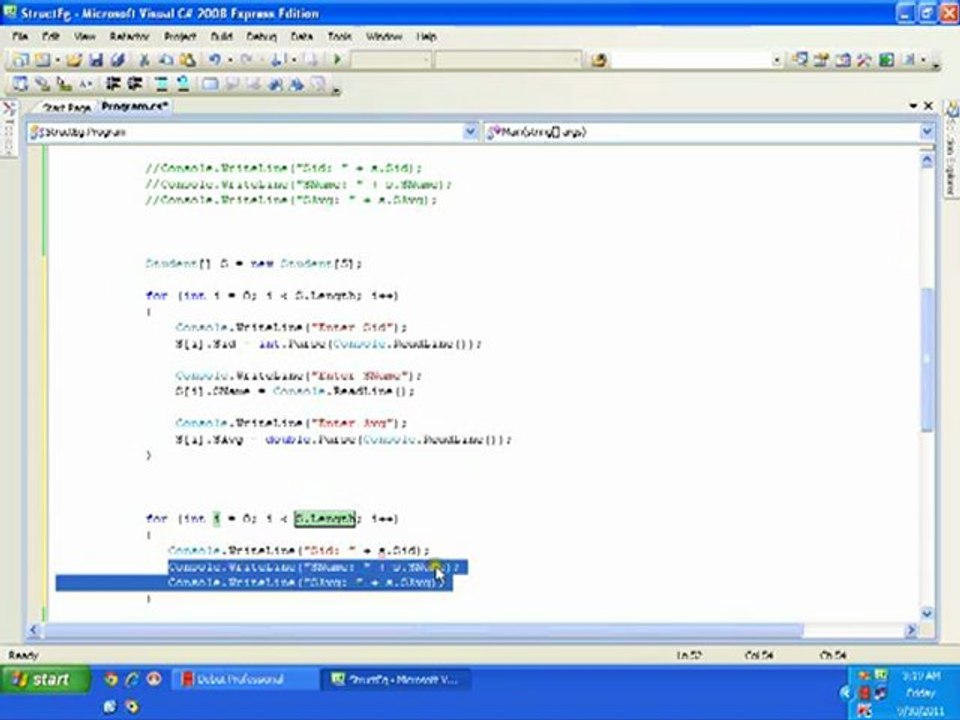Click the horizontal scrollbar left arrow
The width and height of the screenshot is (960, 720).
click(34, 629)
